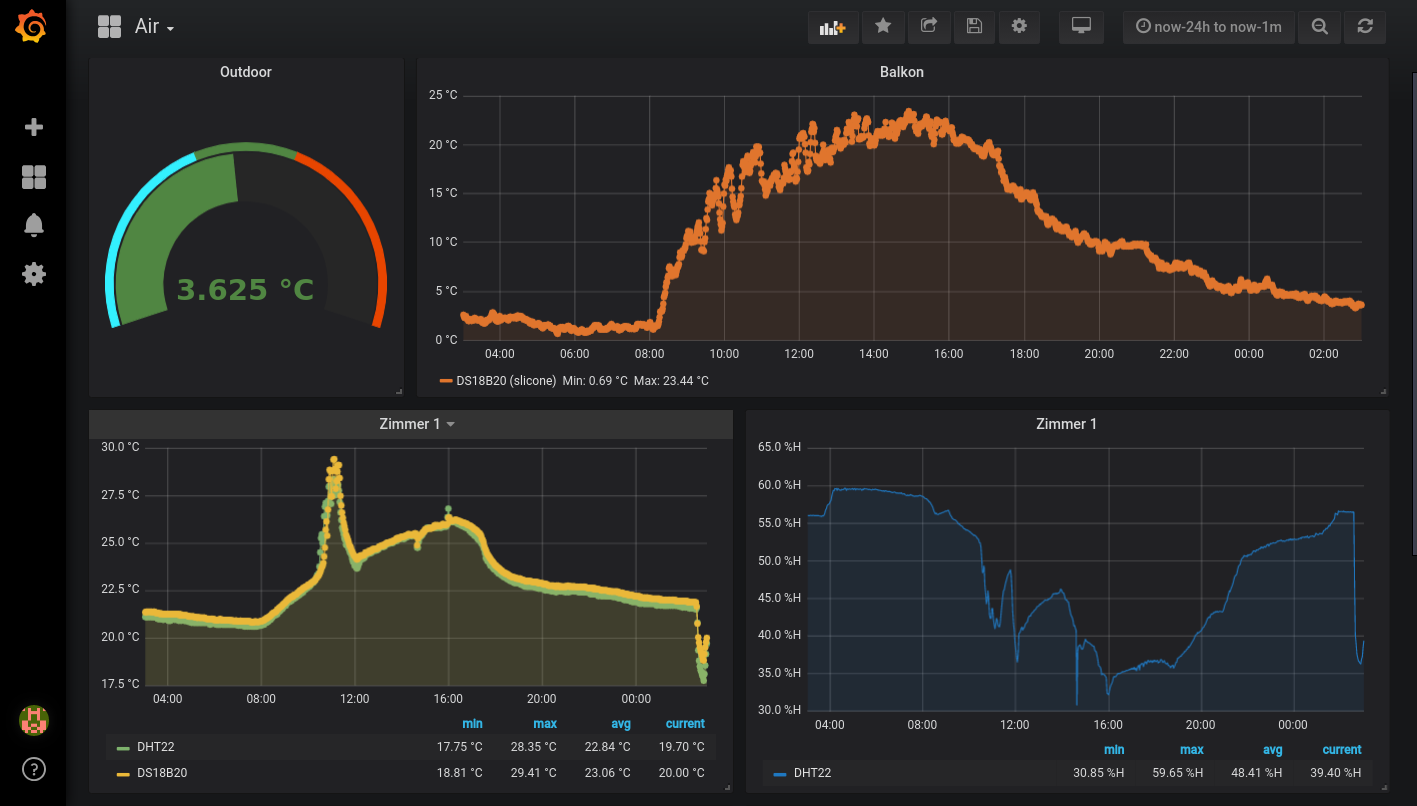Open the Dashboards grid icon in sidebar
This screenshot has height=806, width=1417.
pos(34,177)
